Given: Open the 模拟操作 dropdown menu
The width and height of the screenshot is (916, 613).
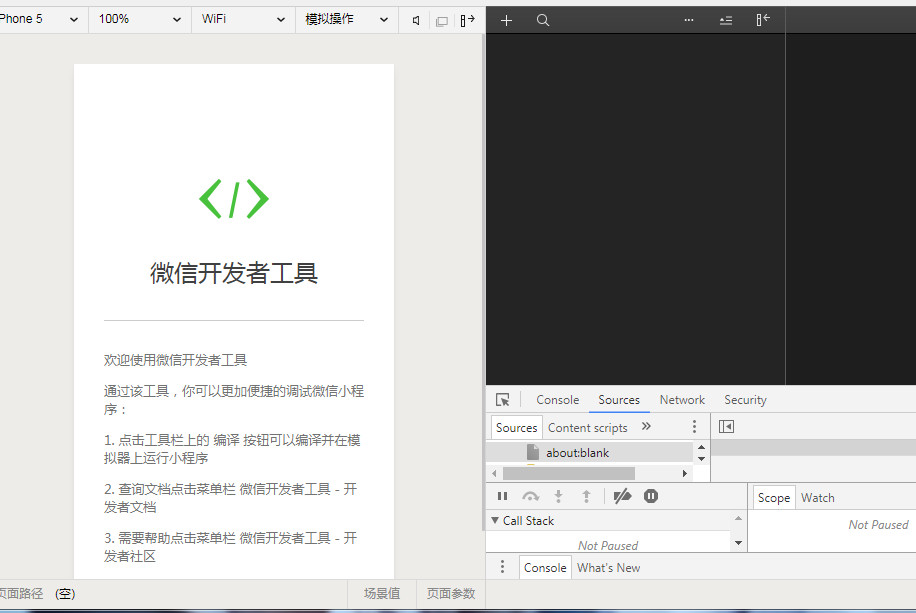Looking at the screenshot, I should [347, 19].
